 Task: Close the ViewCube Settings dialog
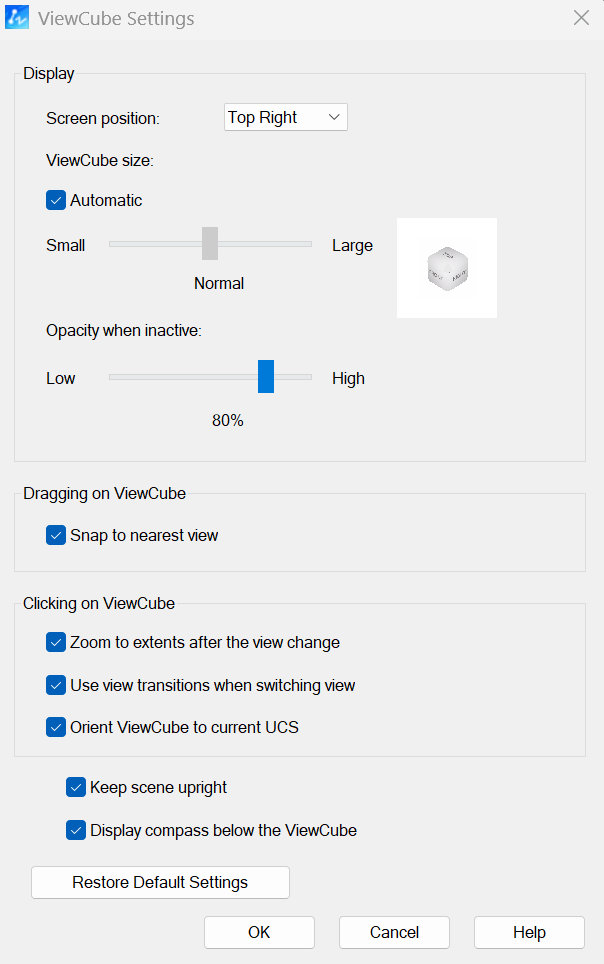tap(581, 18)
